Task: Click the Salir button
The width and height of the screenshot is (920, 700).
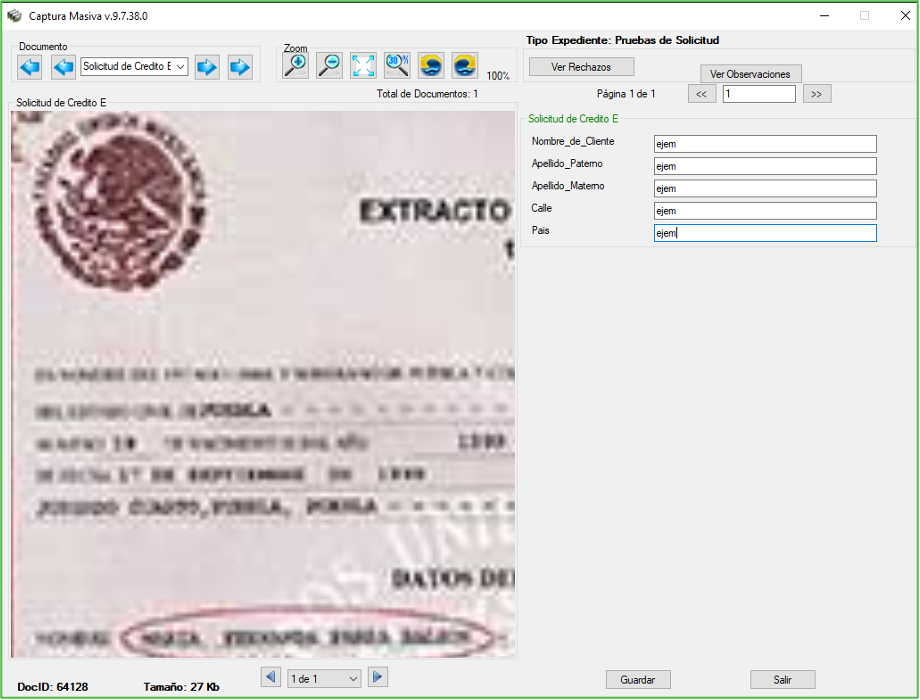Action: 782,680
